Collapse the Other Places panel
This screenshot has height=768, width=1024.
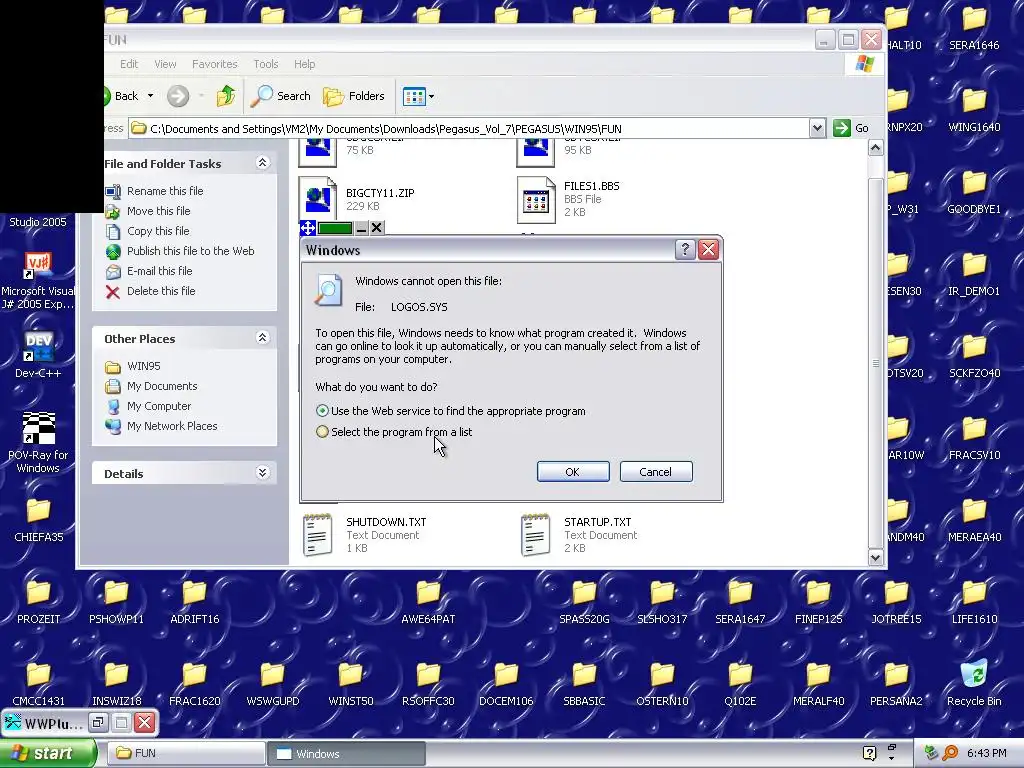point(263,338)
